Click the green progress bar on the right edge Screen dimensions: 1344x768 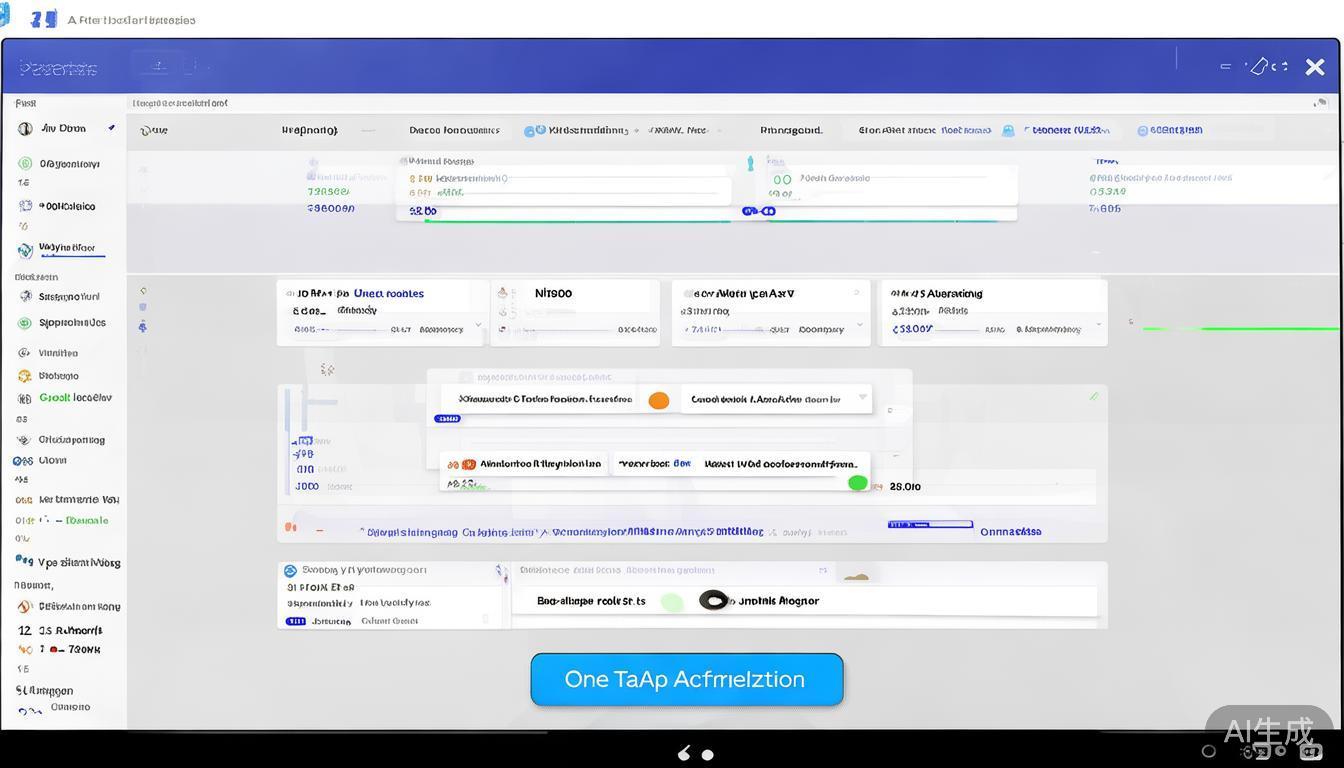click(x=1240, y=328)
